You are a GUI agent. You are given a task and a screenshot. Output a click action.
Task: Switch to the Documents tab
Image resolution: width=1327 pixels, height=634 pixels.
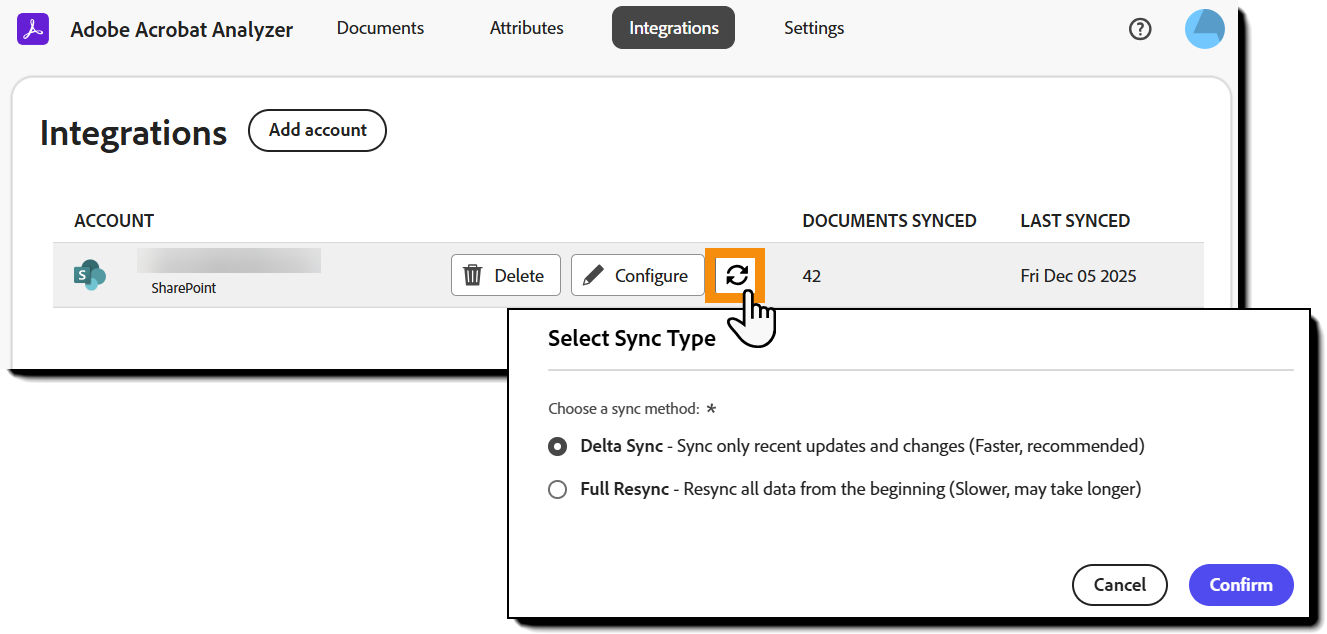pyautogui.click(x=379, y=28)
